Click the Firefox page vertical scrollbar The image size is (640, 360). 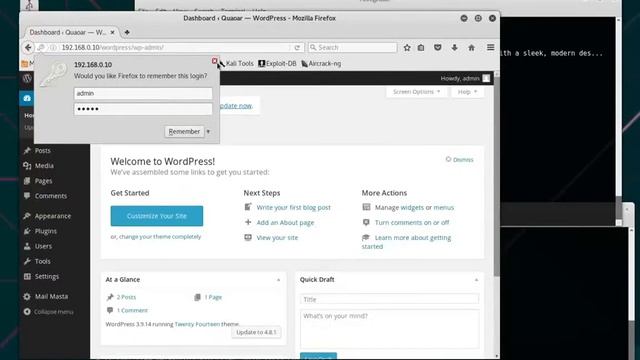(496, 176)
